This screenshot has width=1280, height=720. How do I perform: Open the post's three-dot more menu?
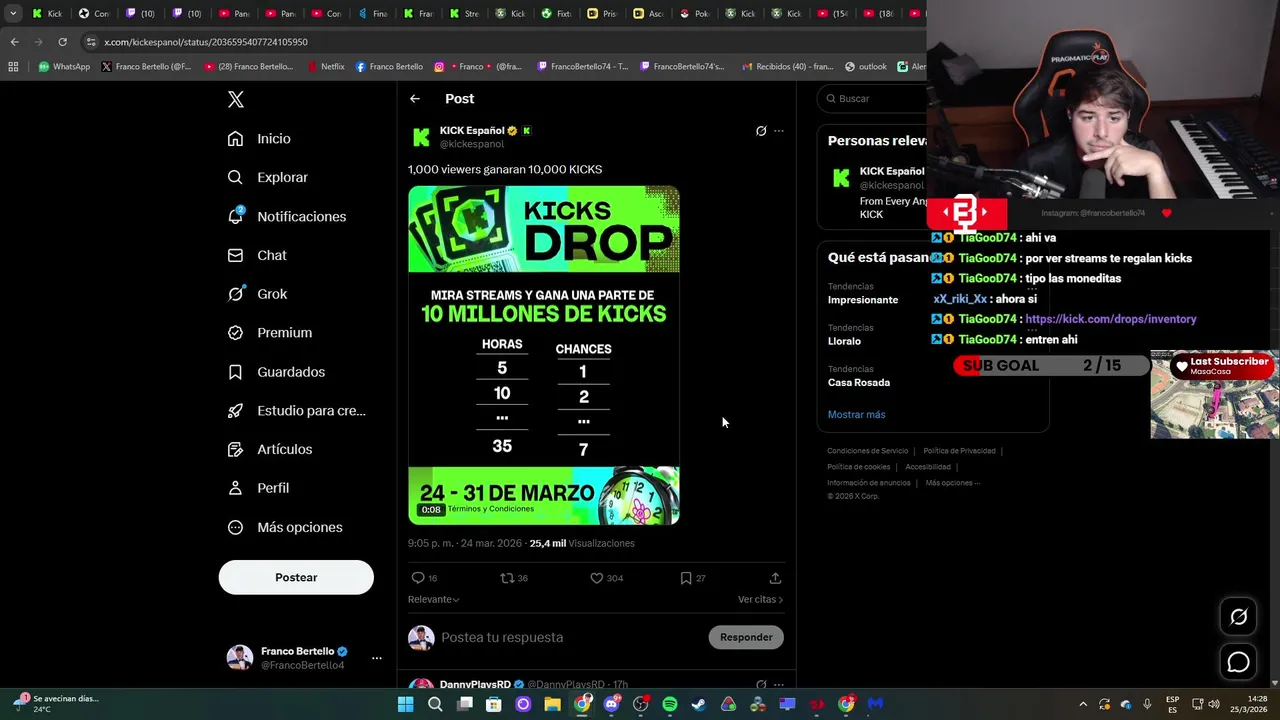coord(779,131)
